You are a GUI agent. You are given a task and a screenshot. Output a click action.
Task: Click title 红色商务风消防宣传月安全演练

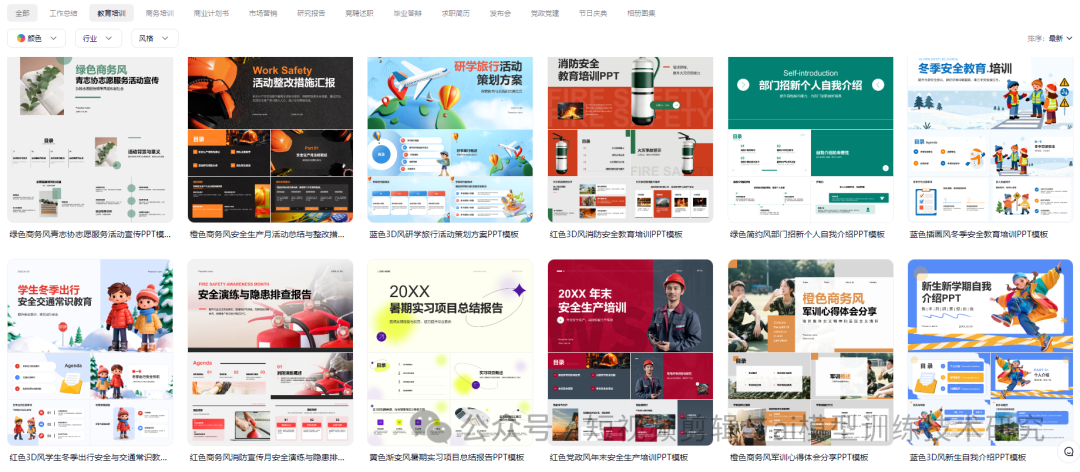coord(267,457)
